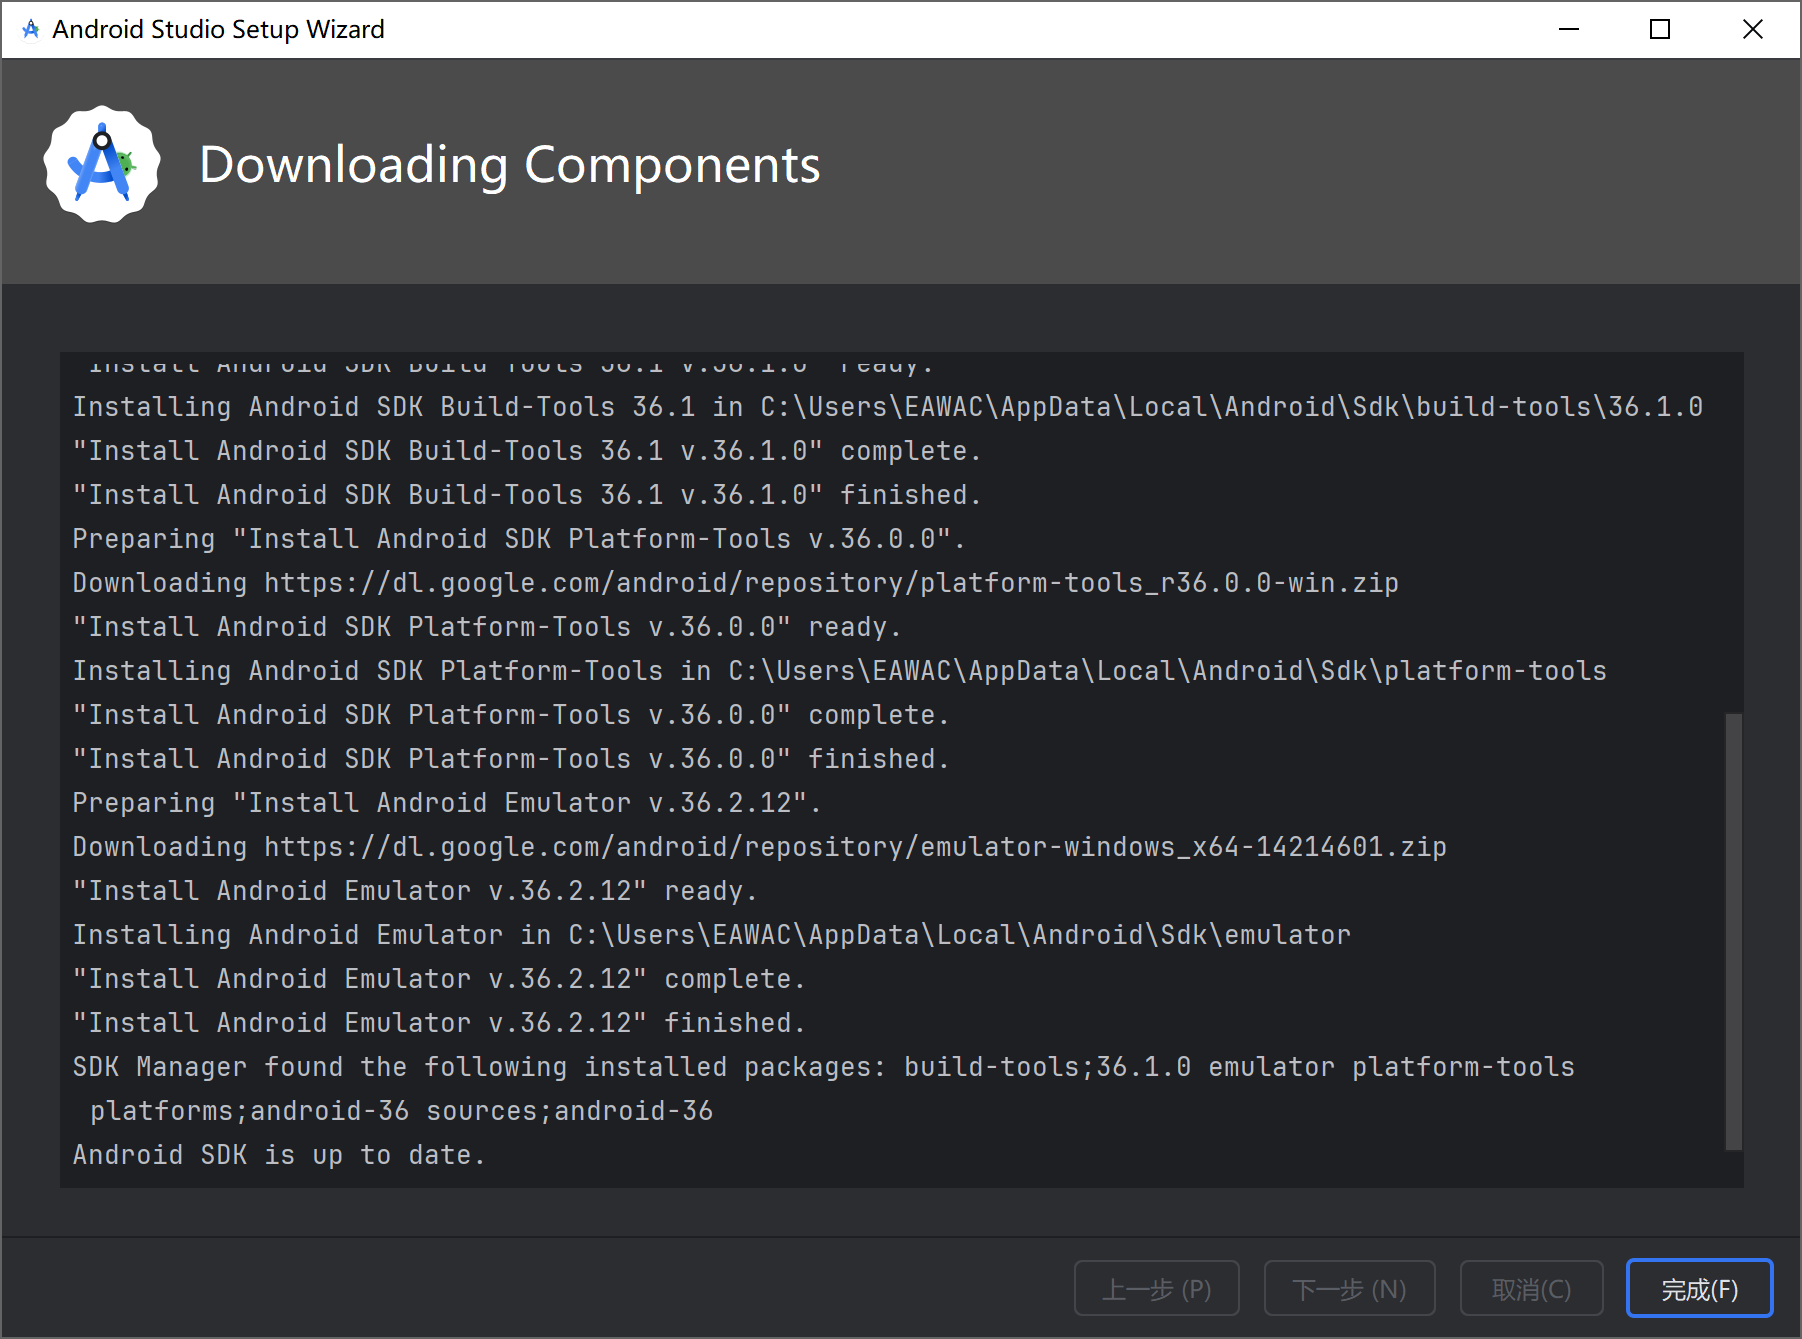Click the "Downloading Components" heading
The image size is (1802, 1339).
(509, 165)
